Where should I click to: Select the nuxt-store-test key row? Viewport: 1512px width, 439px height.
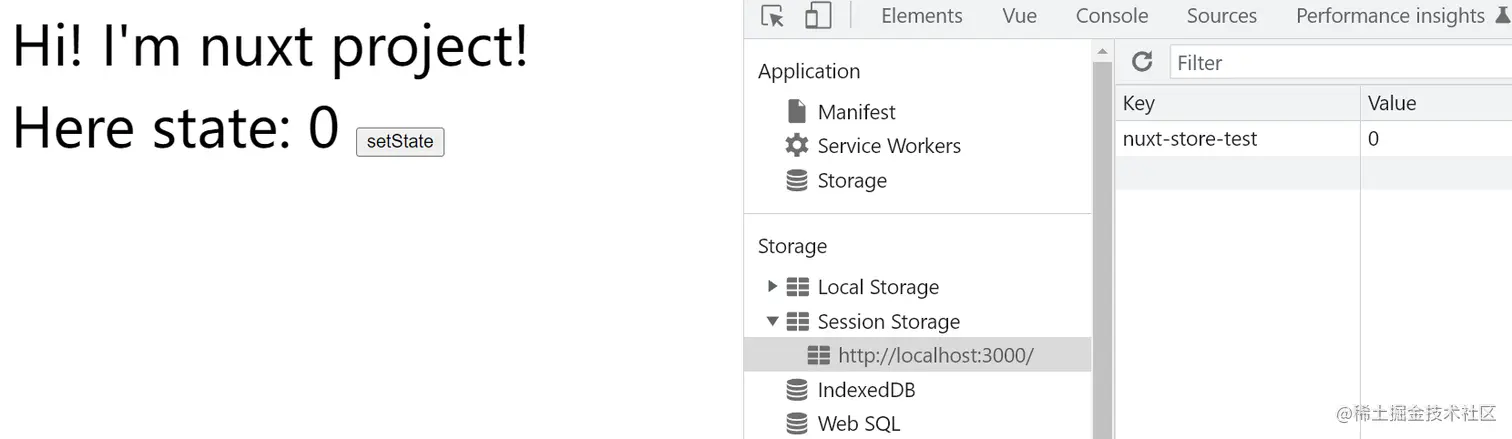1190,139
